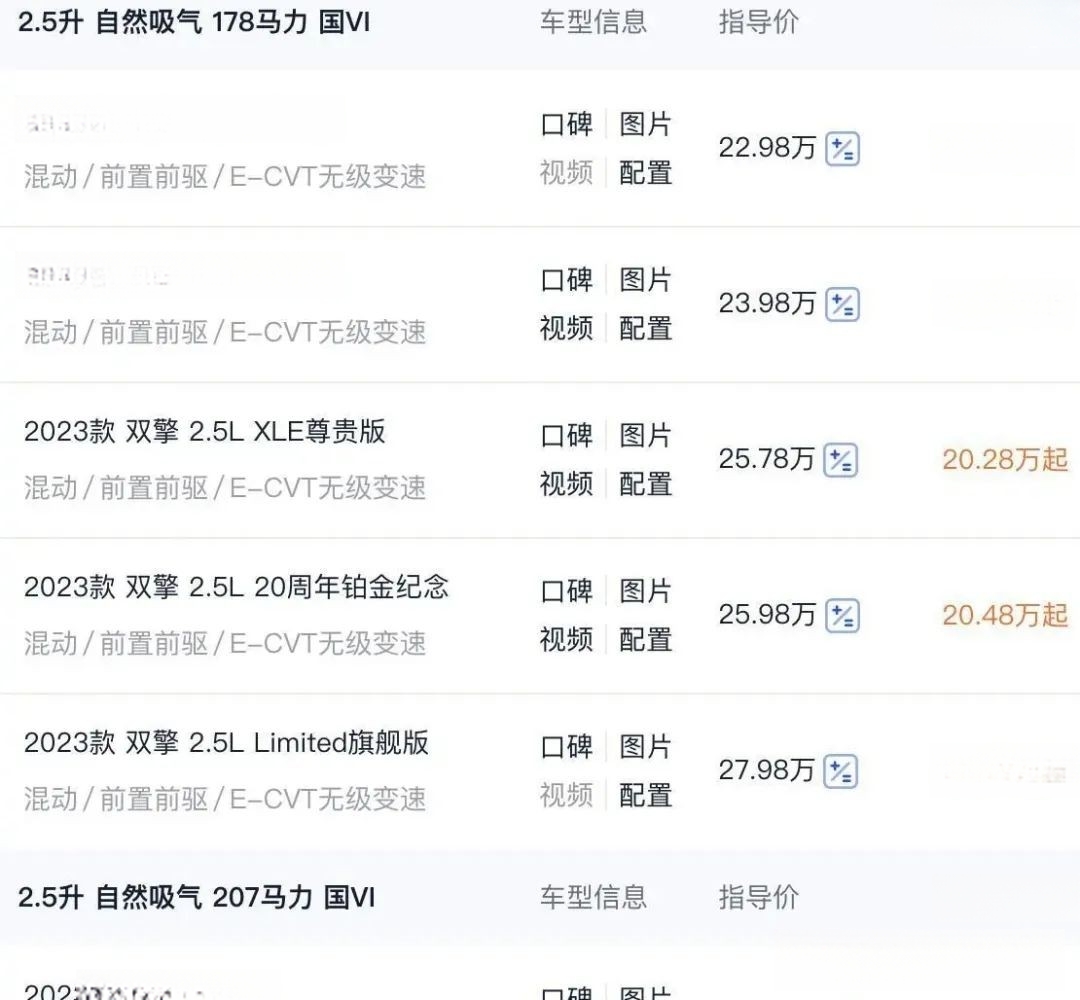Open 配置 for the 22.98万 model
This screenshot has height=1000, width=1080.
click(645, 173)
